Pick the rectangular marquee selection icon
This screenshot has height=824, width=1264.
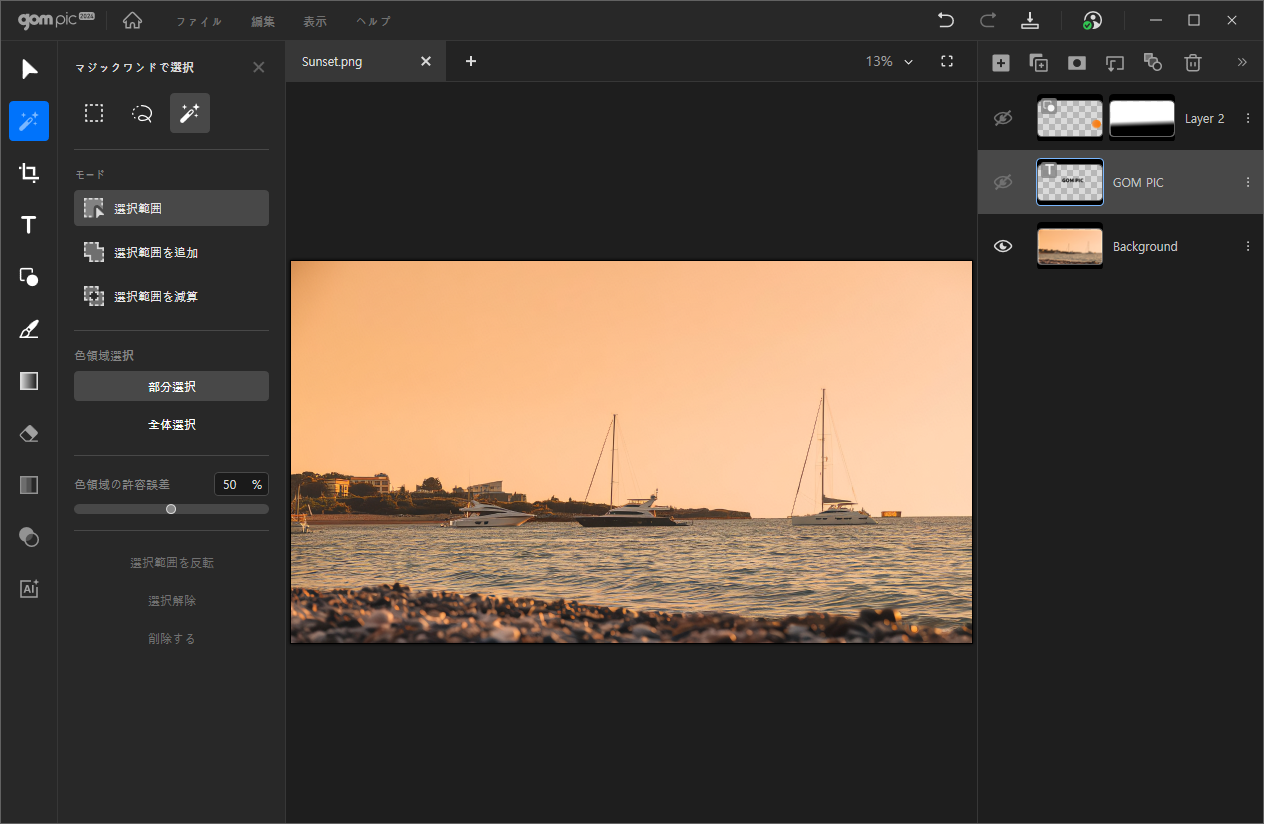tap(94, 114)
